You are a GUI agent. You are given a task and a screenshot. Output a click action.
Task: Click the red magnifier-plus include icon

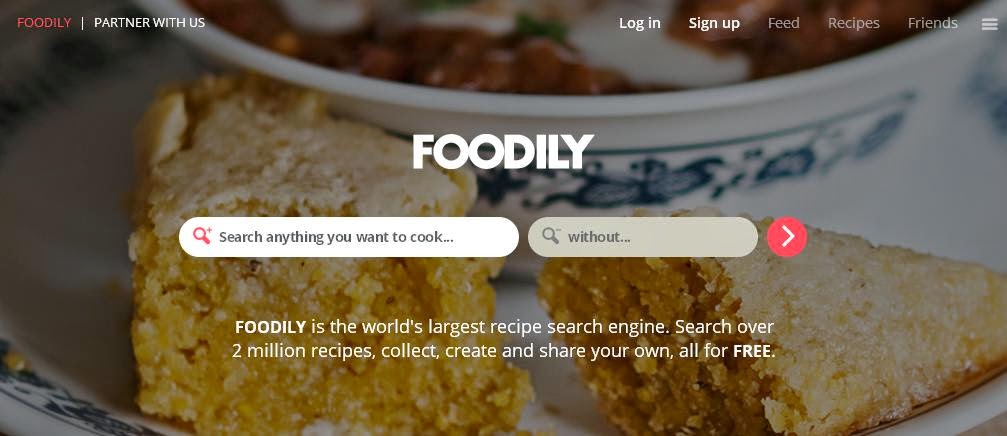[x=202, y=236]
